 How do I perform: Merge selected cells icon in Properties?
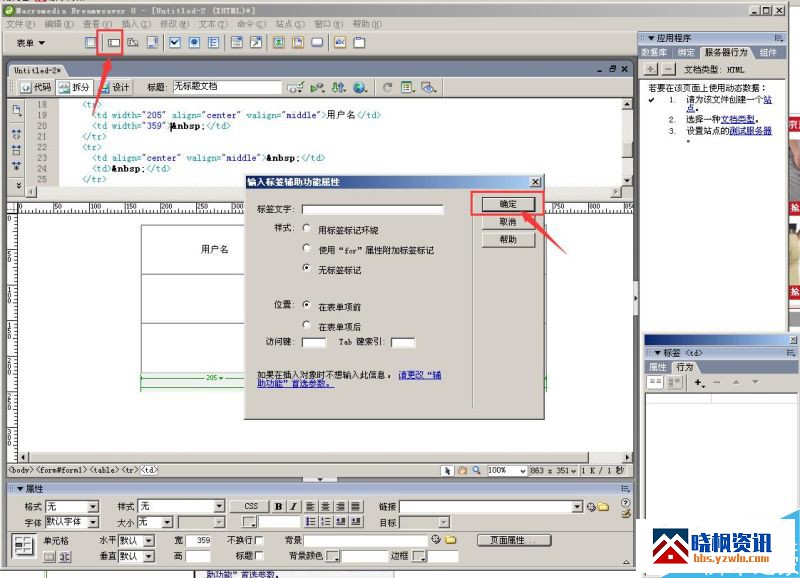(x=49, y=557)
